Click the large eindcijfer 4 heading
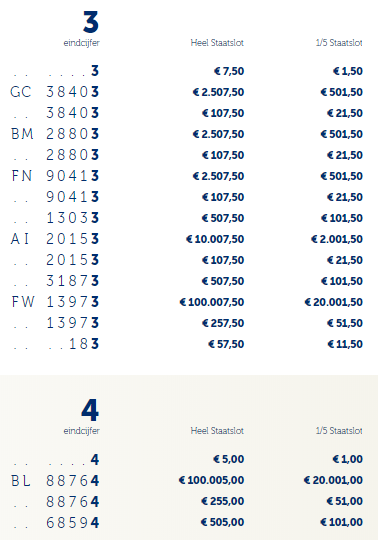Viewport: 378px width, 540px height. point(90,410)
